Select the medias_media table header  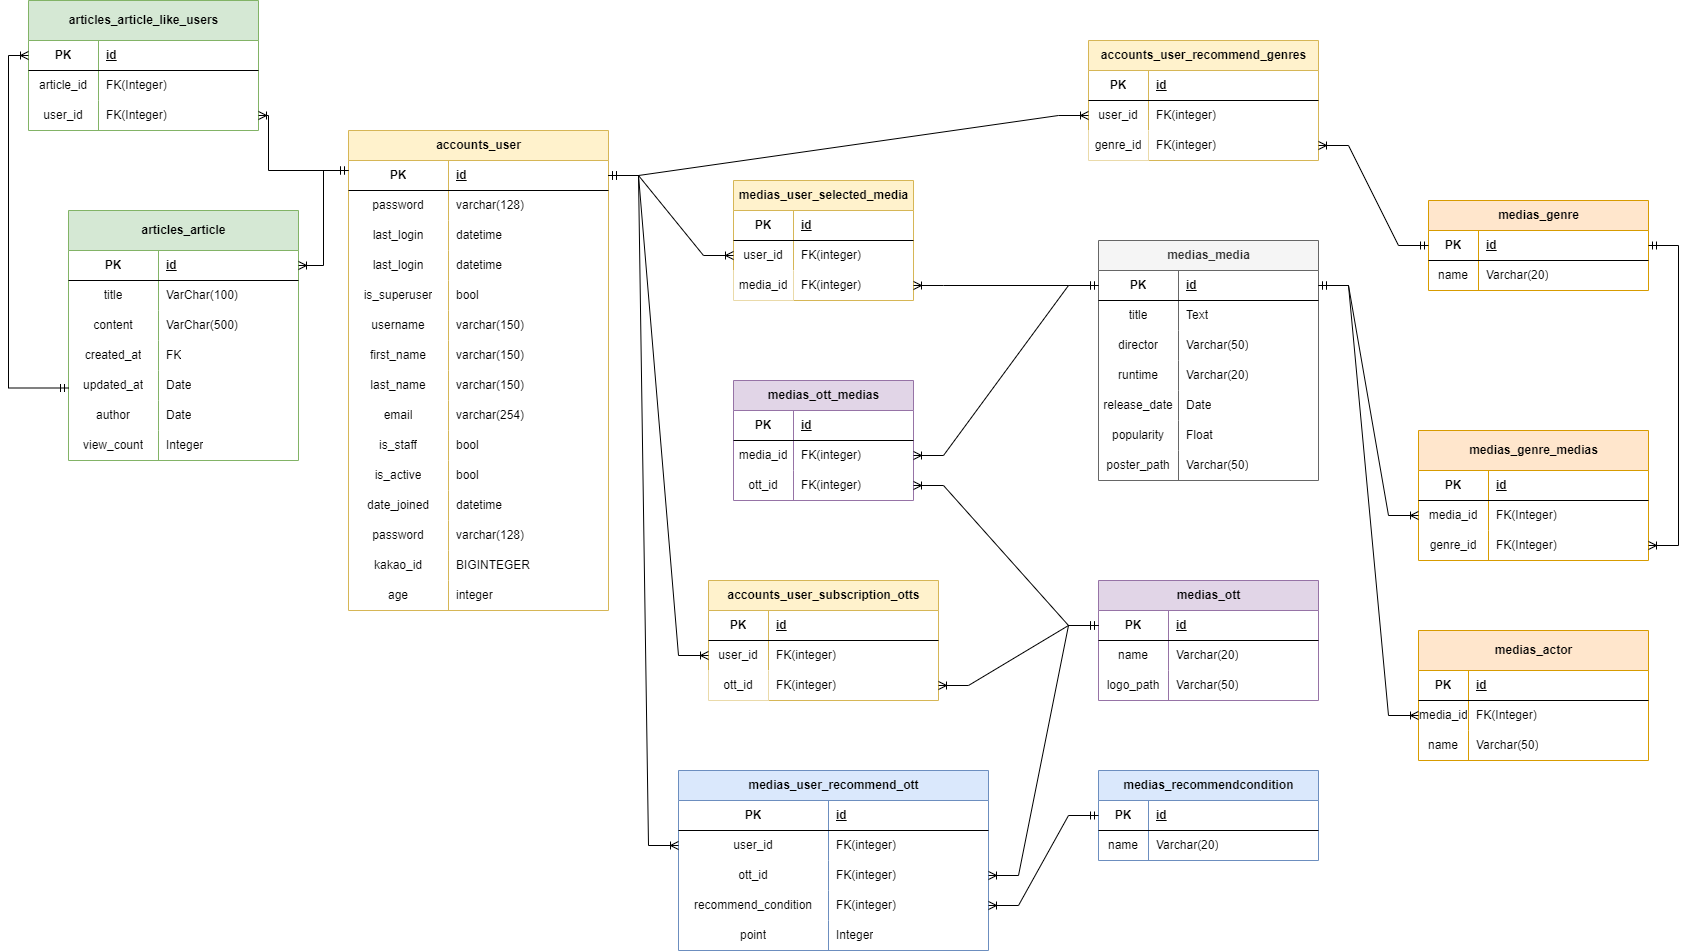(1208, 255)
